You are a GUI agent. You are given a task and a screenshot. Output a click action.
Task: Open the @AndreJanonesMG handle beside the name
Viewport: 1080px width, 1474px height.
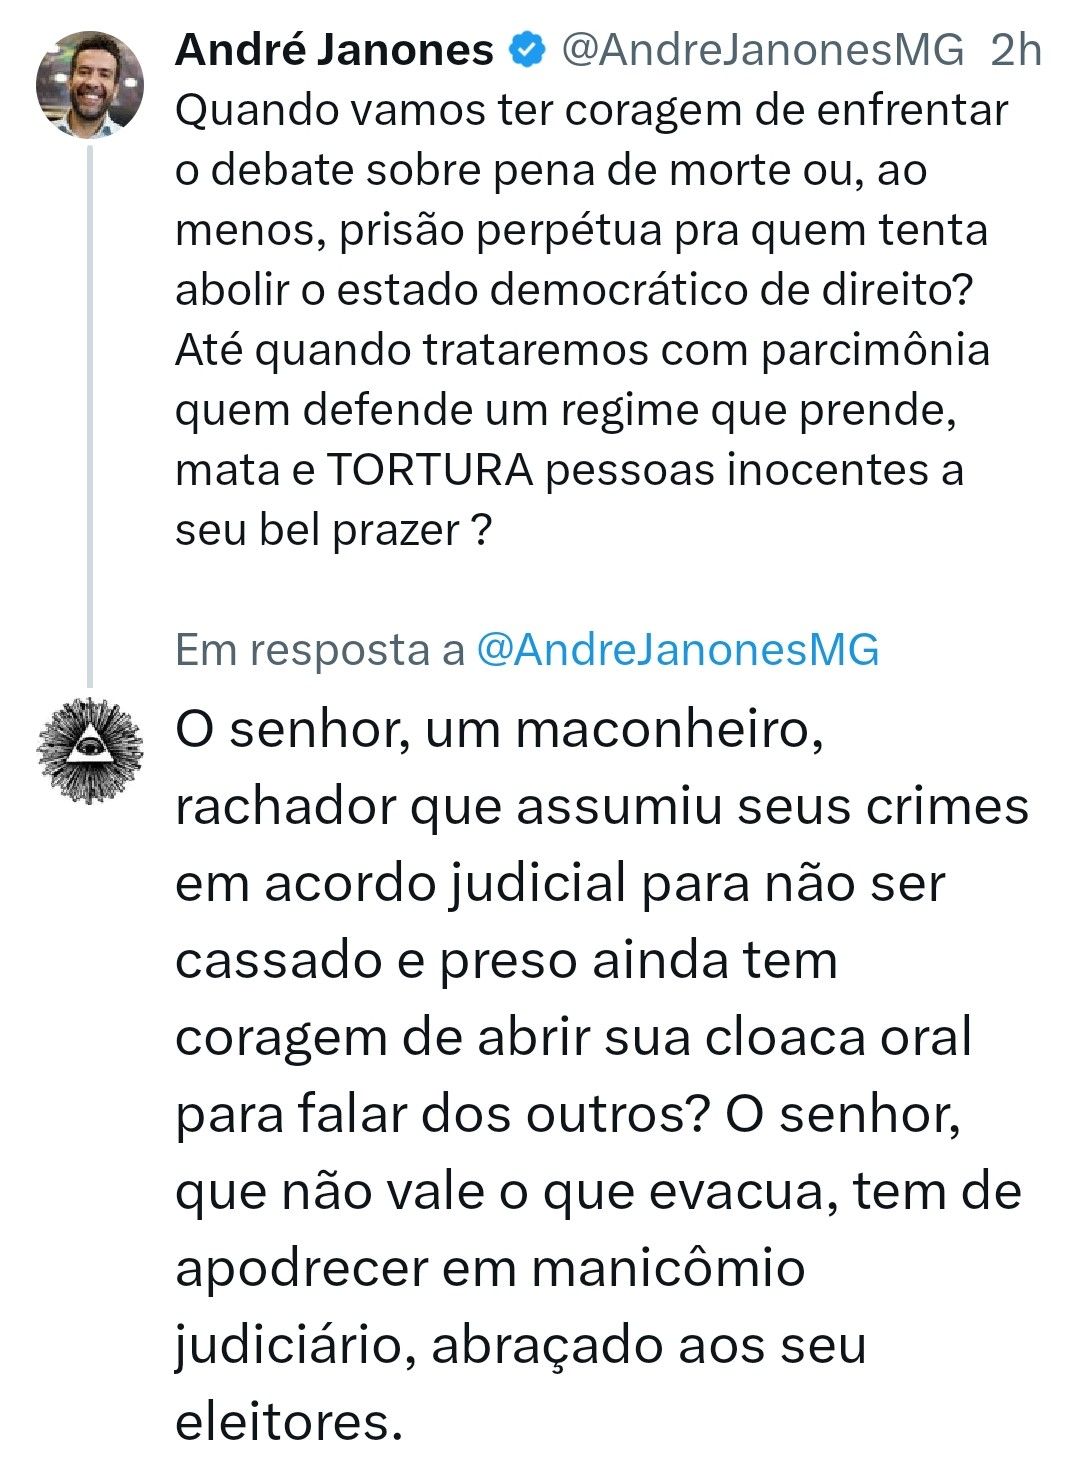tap(764, 50)
